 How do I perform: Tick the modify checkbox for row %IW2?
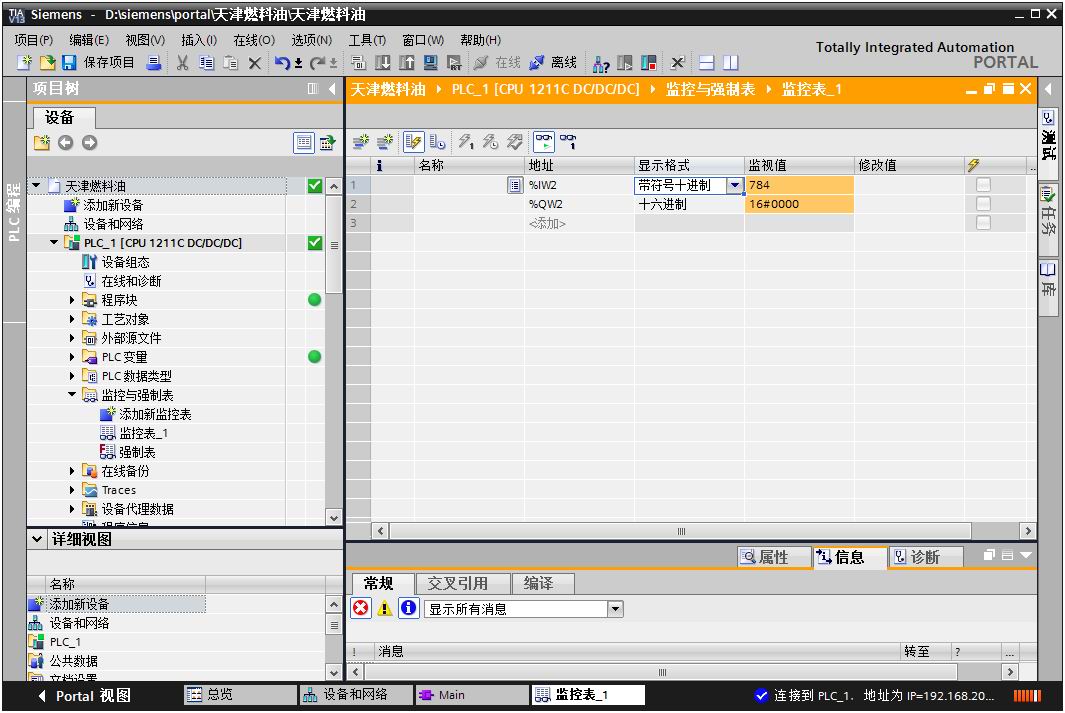983,185
